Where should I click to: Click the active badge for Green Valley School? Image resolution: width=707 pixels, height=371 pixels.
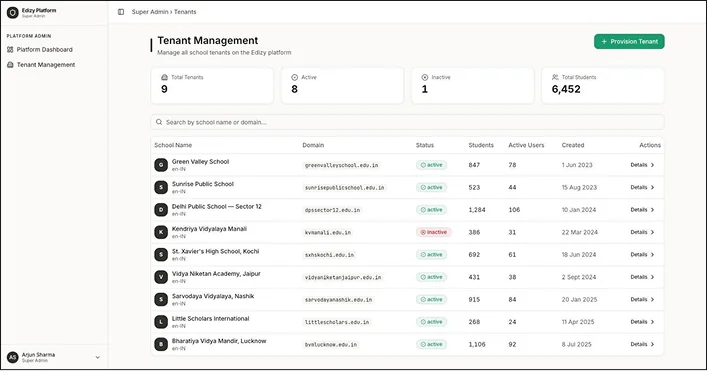[432, 165]
